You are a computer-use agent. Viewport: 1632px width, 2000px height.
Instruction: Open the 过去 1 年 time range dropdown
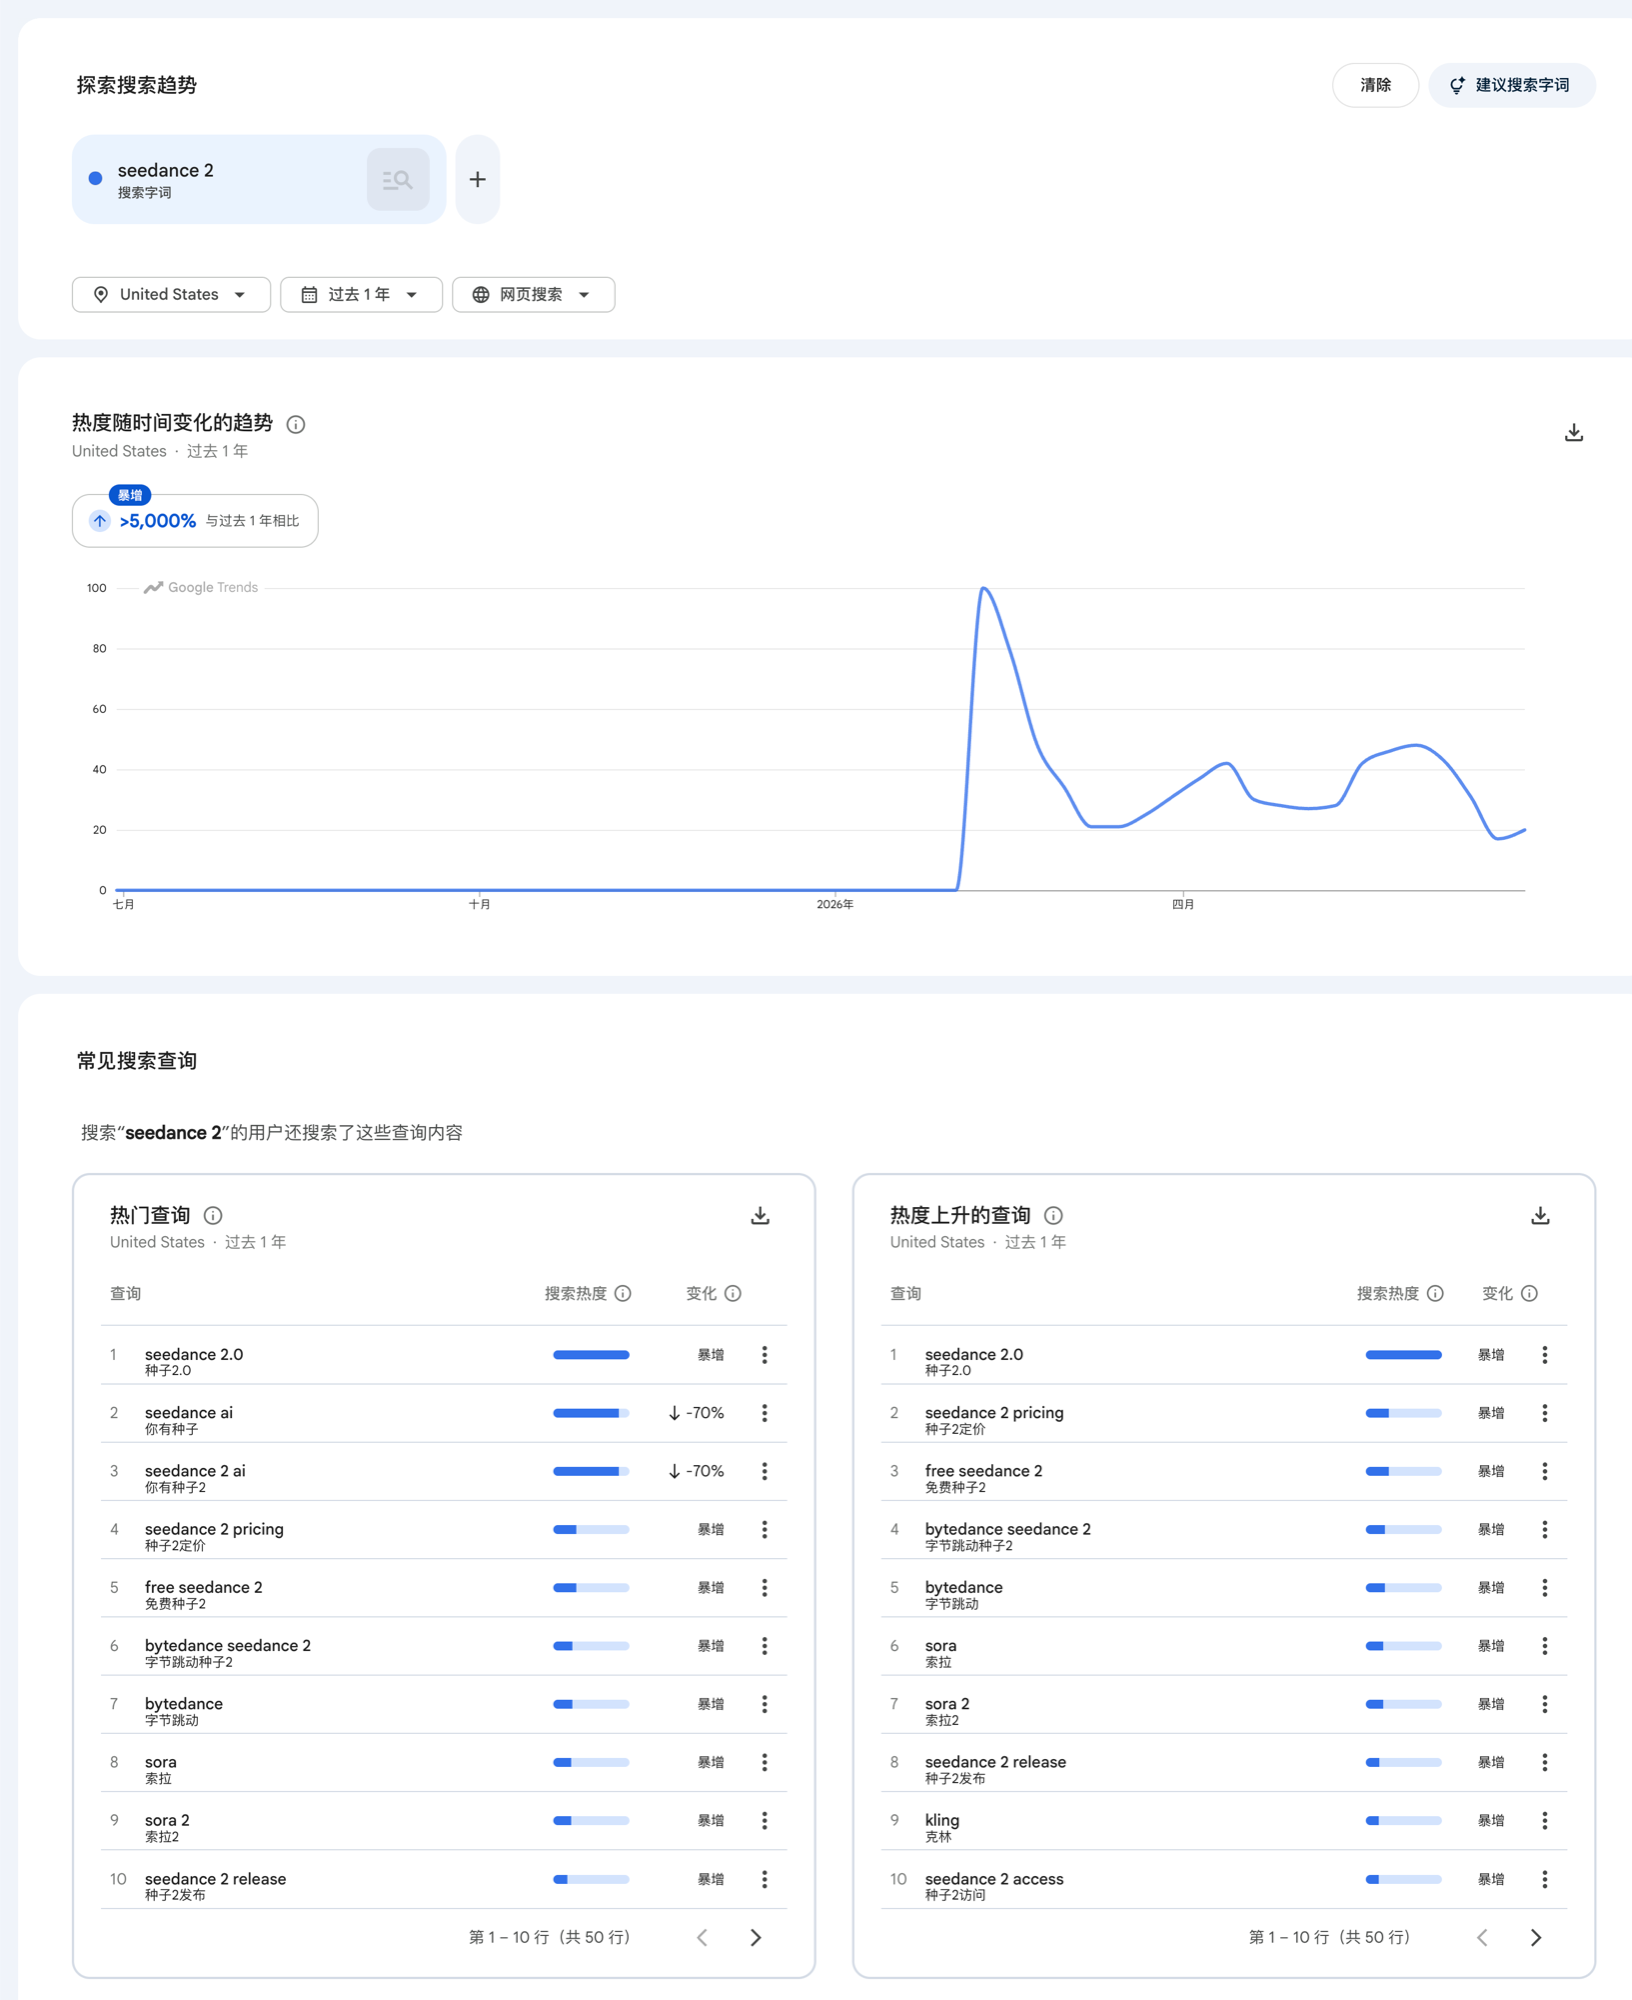coord(361,295)
